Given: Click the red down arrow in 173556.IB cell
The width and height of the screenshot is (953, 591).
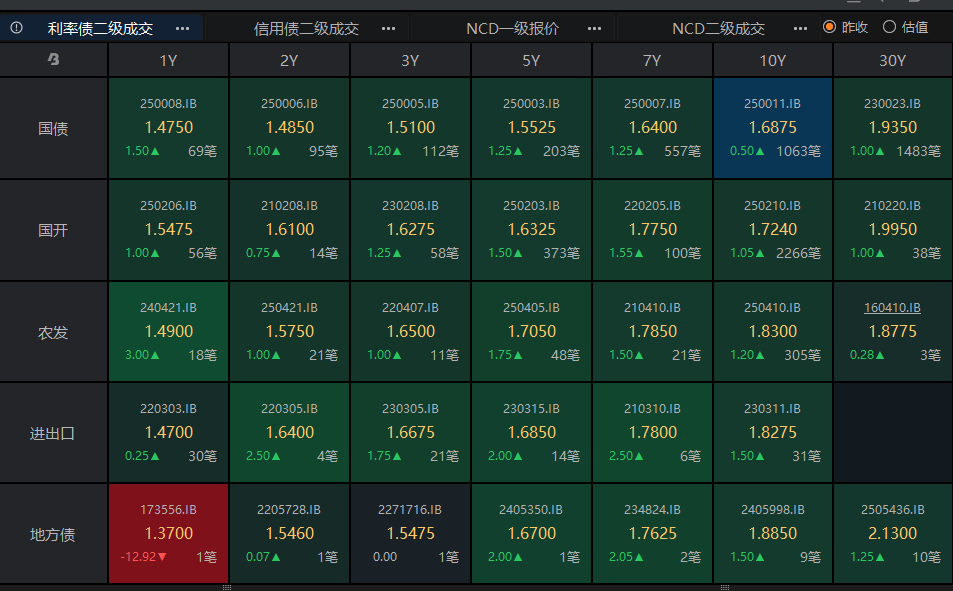Looking at the screenshot, I should click(x=162, y=557).
